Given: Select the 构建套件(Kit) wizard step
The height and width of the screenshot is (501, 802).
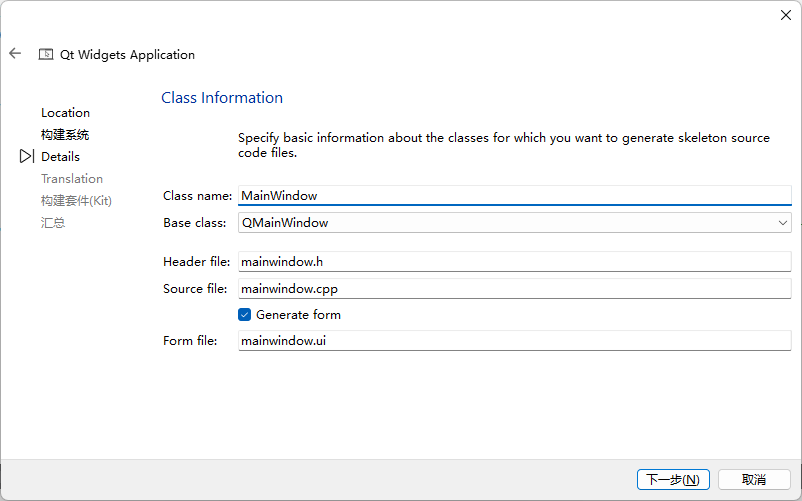Looking at the screenshot, I should 76,200.
